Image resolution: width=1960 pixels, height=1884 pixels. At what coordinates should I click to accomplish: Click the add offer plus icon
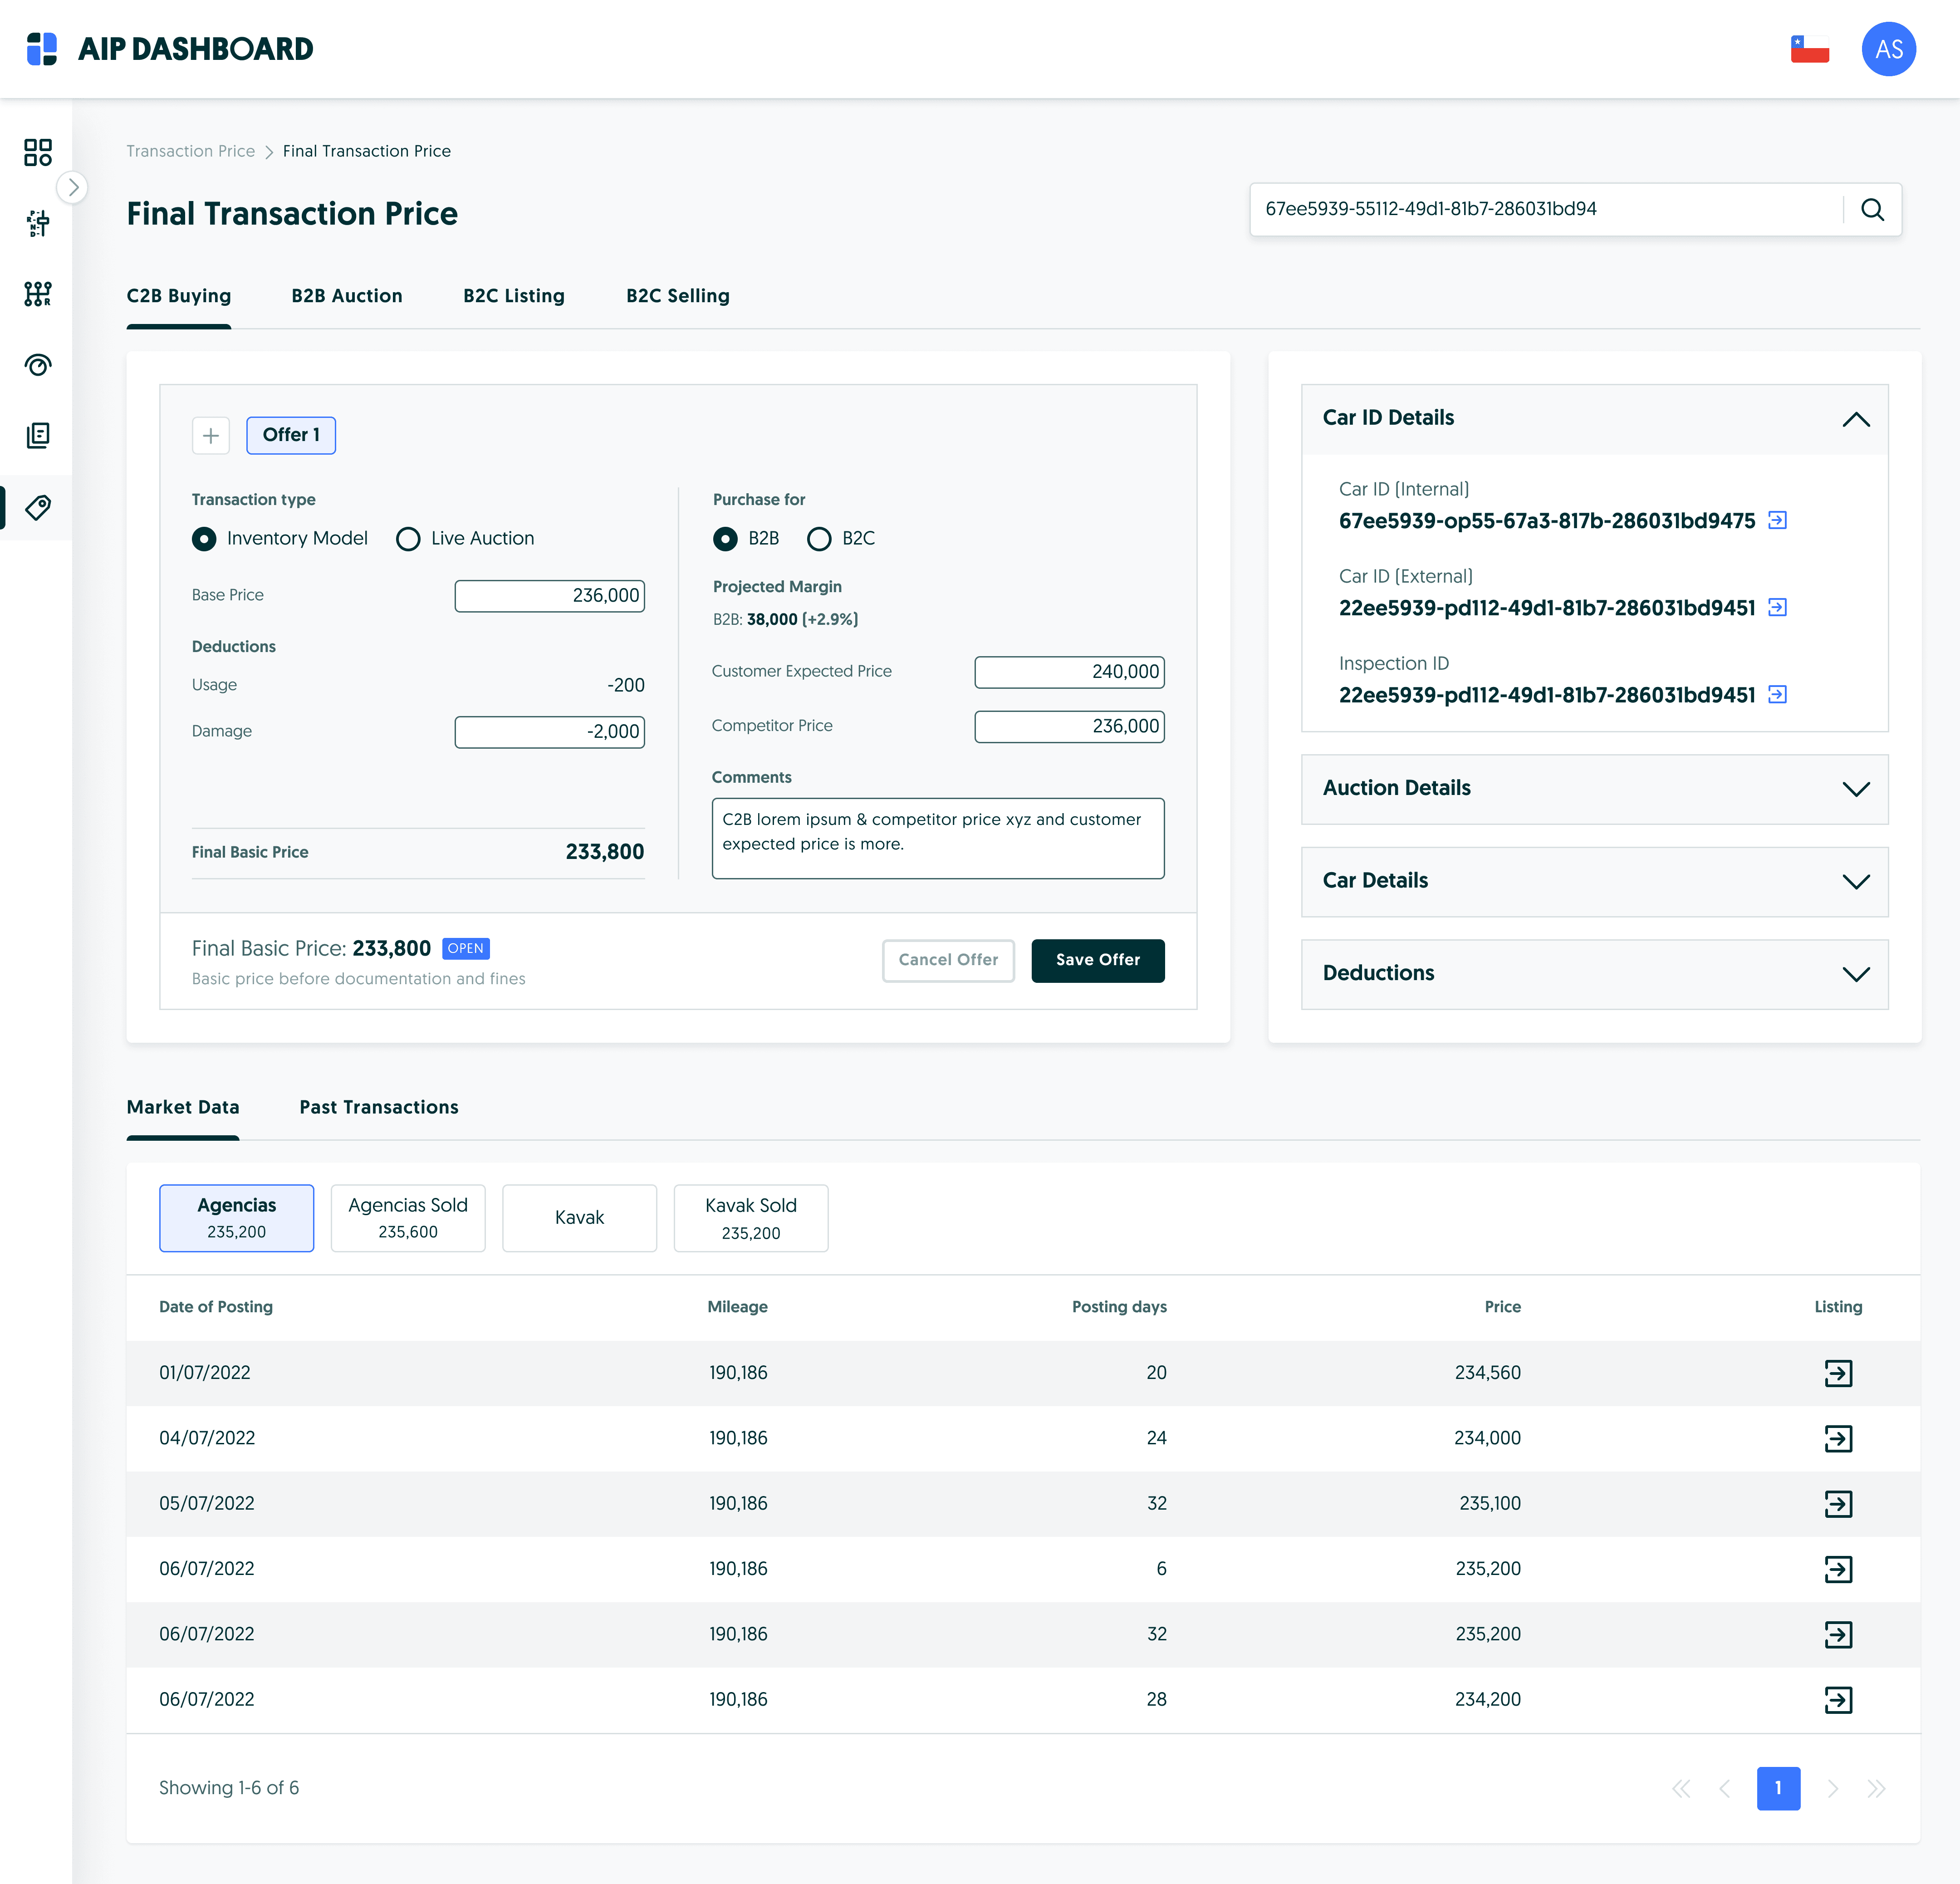[x=211, y=435]
